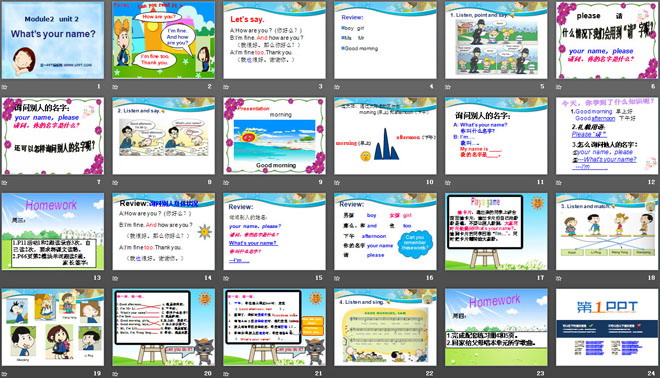Viewport: 660px width, 378px height.
Task: Click the animation star under slide 15
Action: 226,278
